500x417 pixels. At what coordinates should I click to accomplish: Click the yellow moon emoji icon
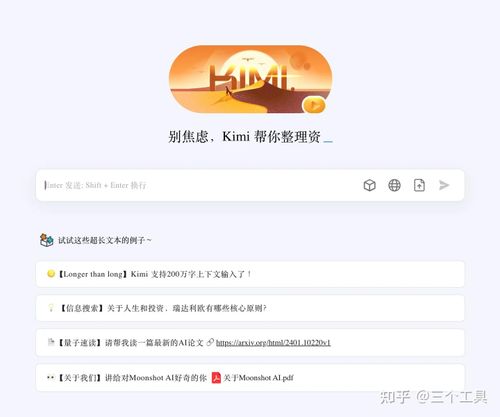pyautogui.click(x=51, y=274)
